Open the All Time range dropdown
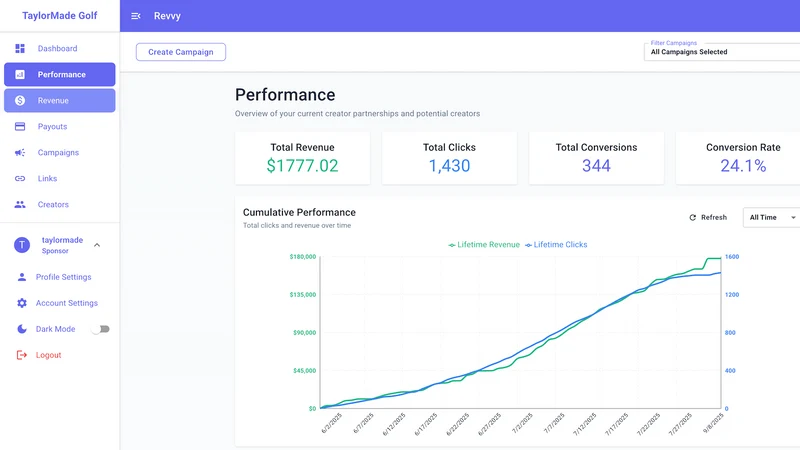Image resolution: width=800 pixels, height=450 pixels. coord(771,217)
